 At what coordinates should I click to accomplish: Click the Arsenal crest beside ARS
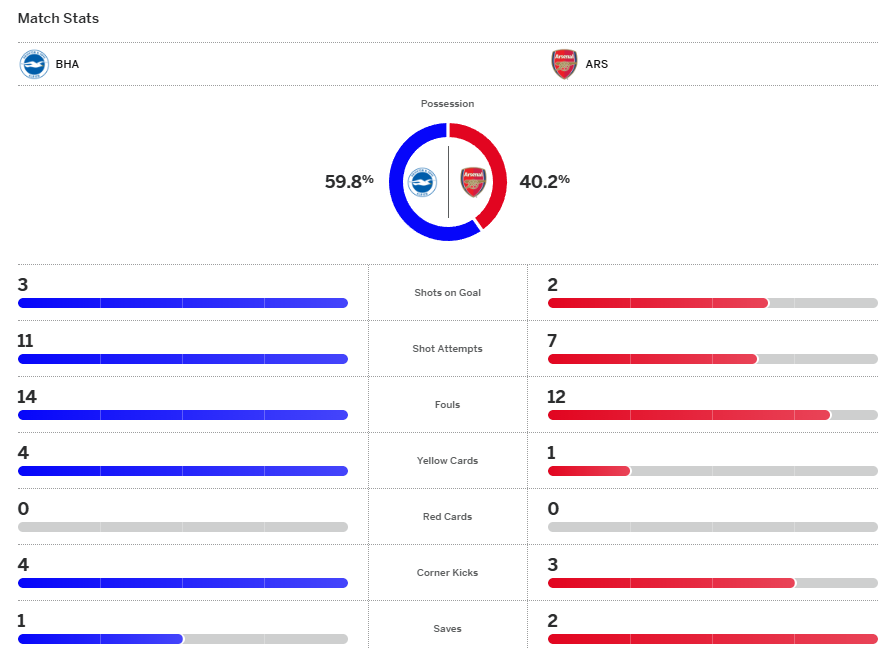click(564, 64)
